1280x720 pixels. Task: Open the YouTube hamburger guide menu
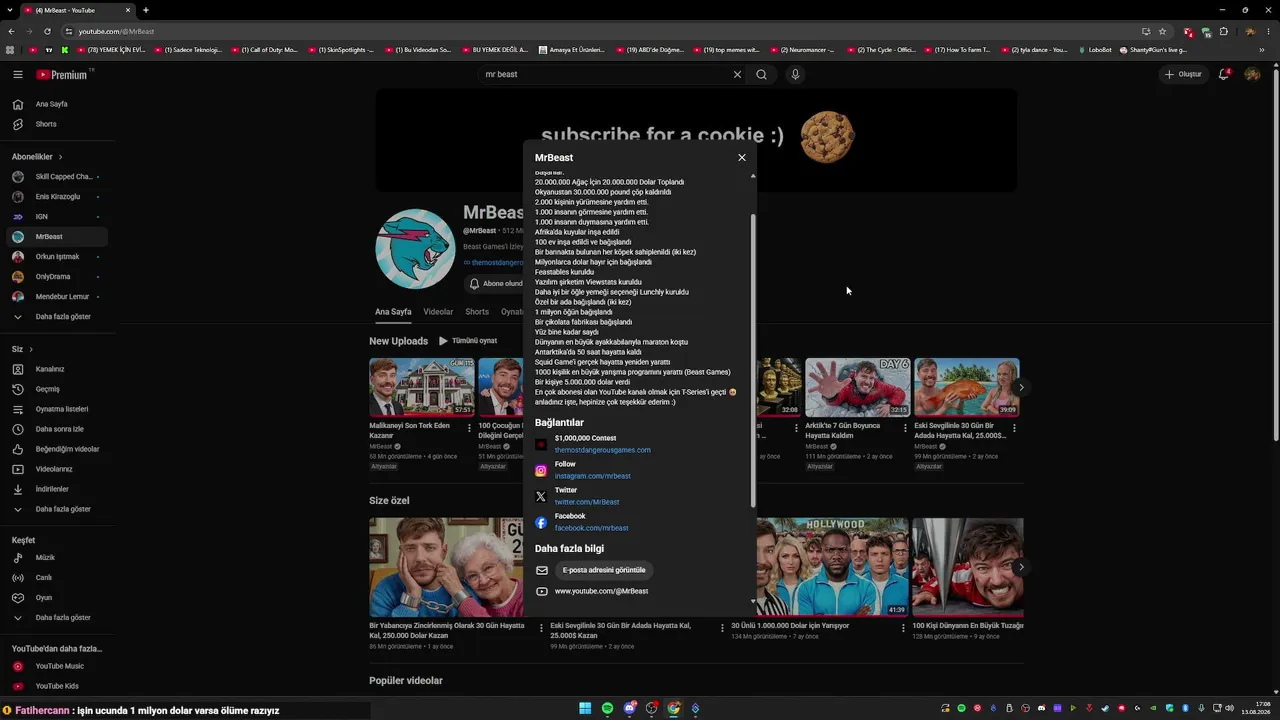click(17, 74)
